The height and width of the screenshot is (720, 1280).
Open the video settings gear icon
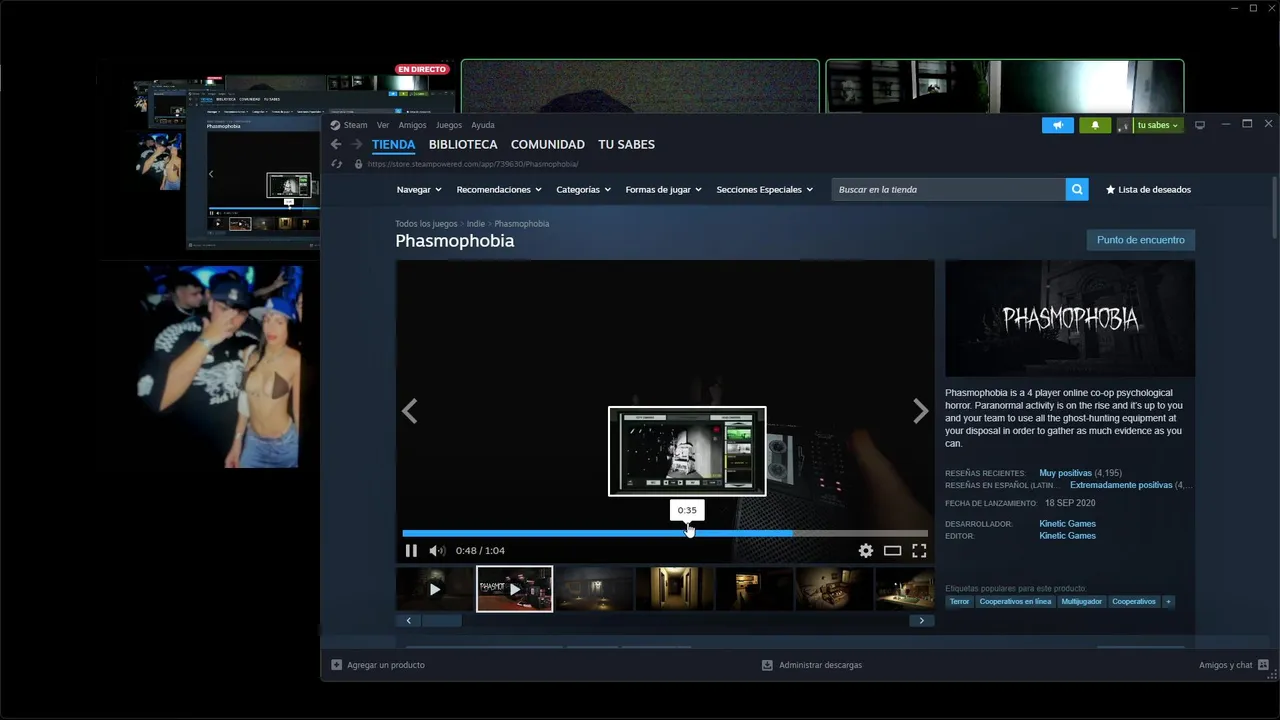tap(866, 550)
